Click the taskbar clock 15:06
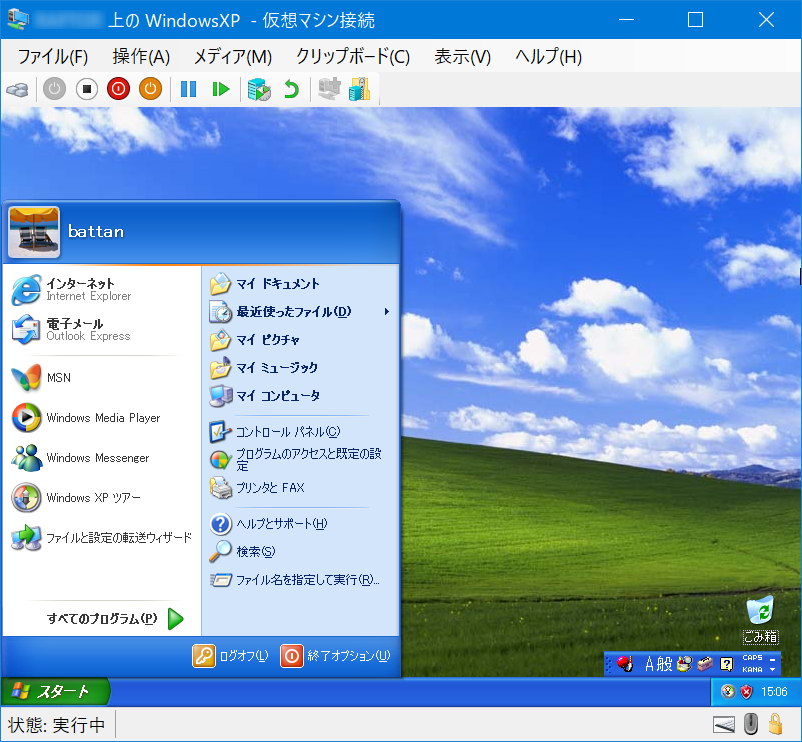The image size is (802, 742). click(x=774, y=692)
